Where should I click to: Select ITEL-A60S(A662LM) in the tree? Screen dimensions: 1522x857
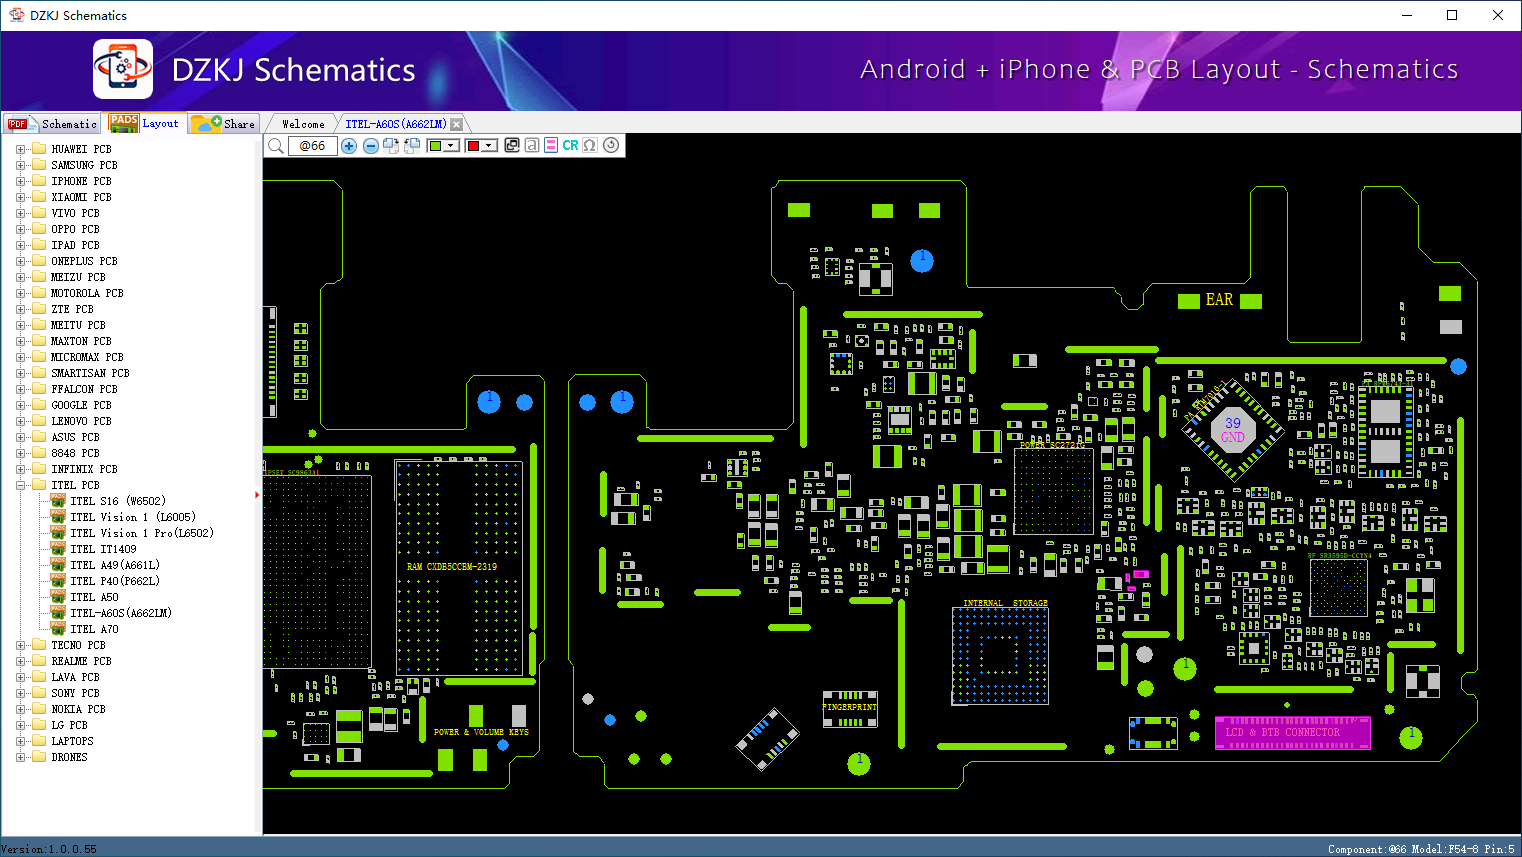(121, 613)
